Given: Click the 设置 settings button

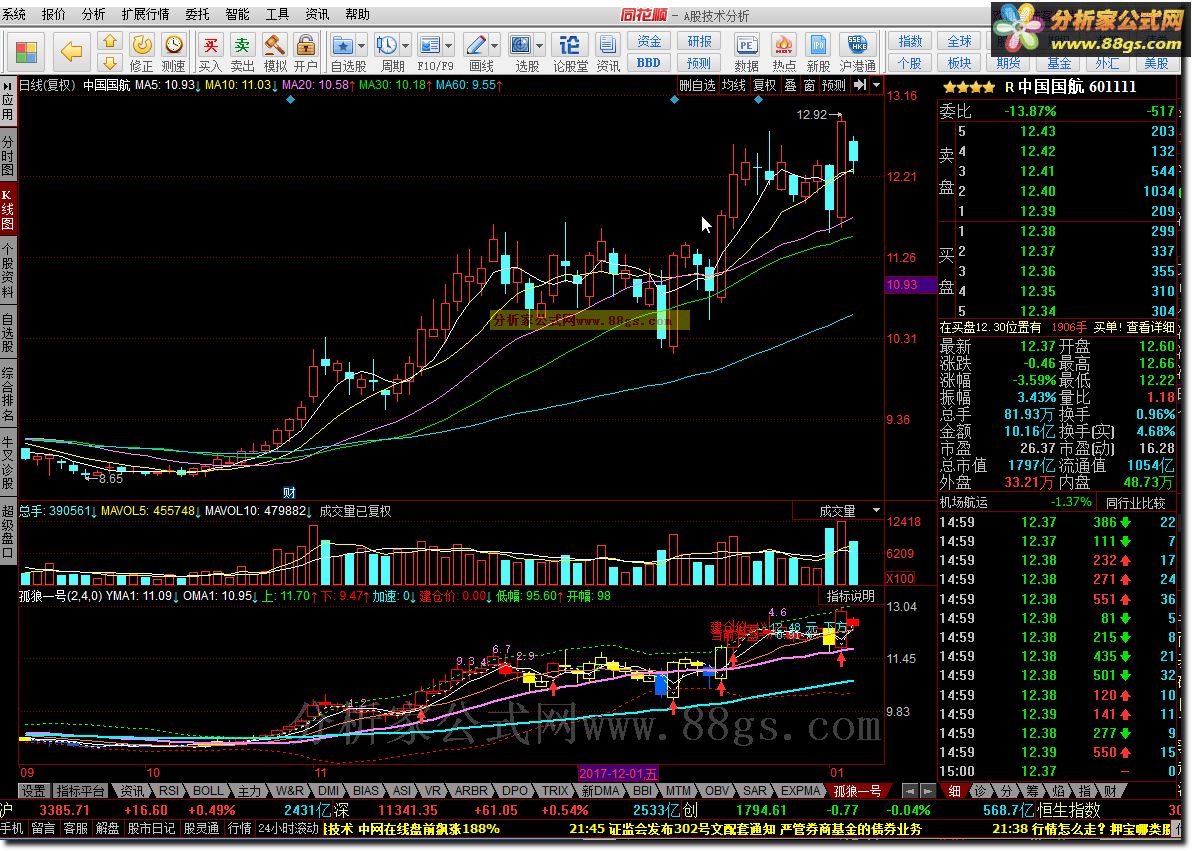Looking at the screenshot, I should [x=33, y=791].
